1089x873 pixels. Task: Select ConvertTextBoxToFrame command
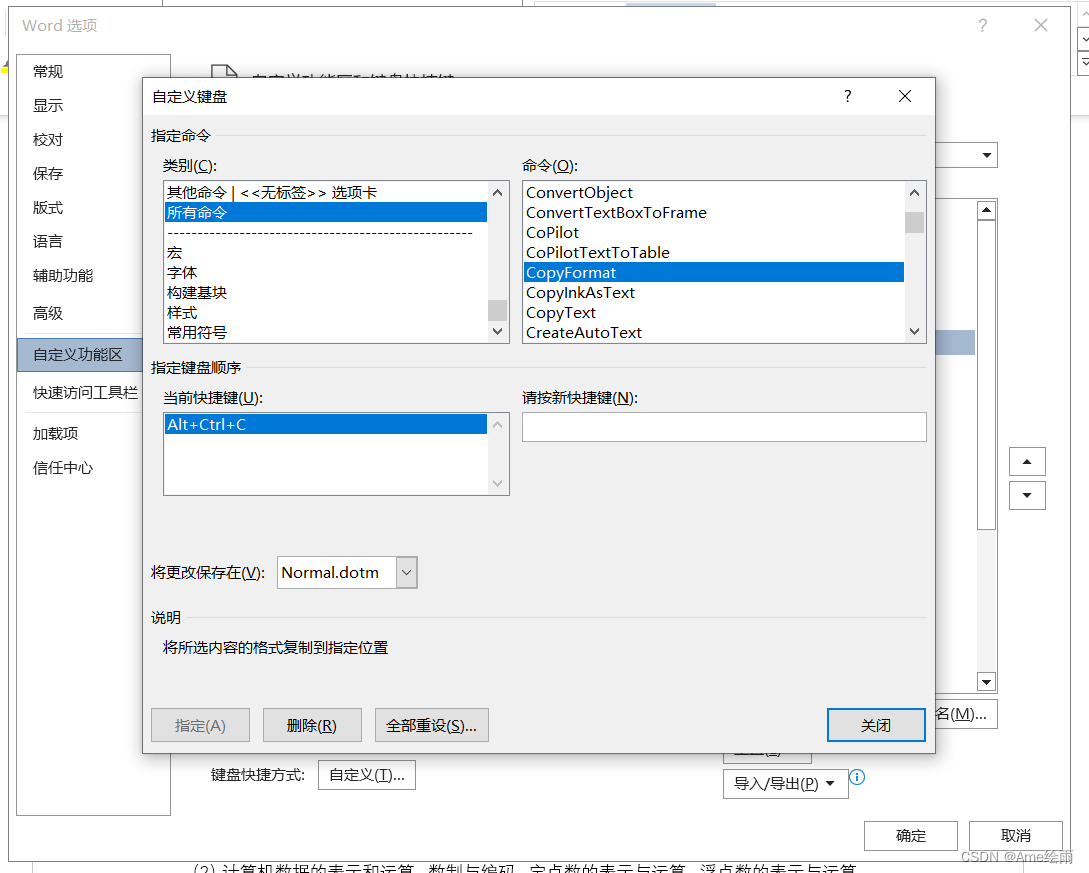pyautogui.click(x=713, y=213)
